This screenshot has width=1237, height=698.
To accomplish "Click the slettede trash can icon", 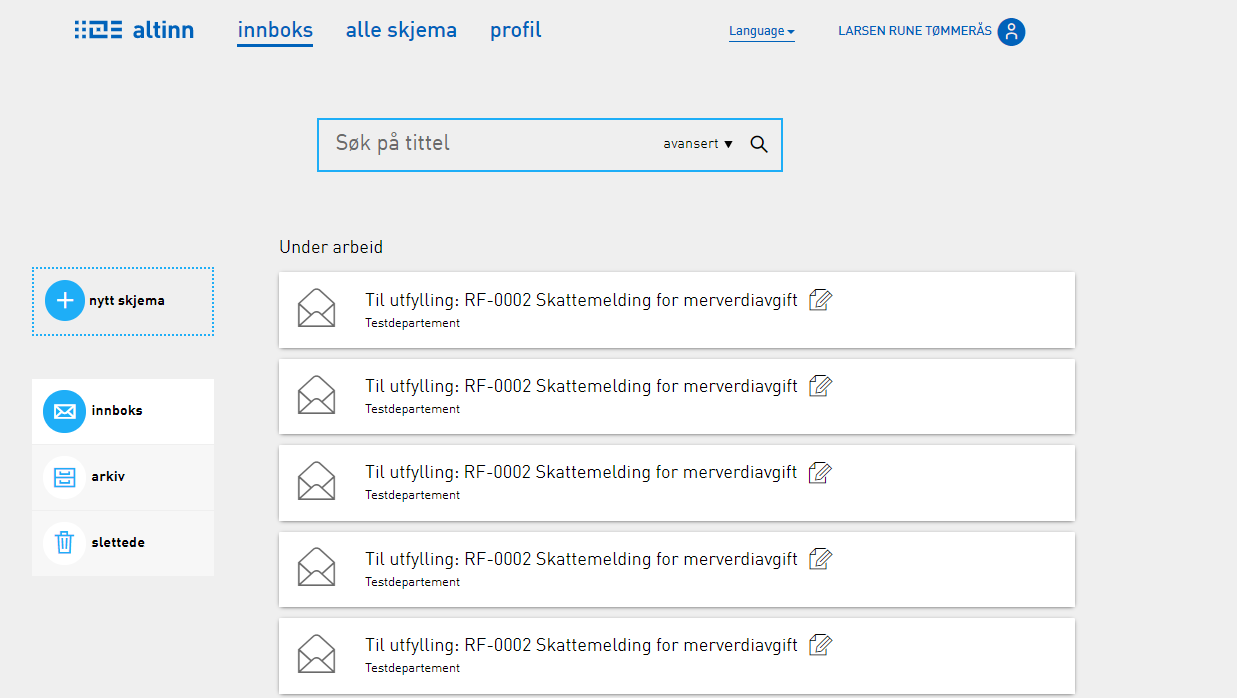I will [64, 543].
